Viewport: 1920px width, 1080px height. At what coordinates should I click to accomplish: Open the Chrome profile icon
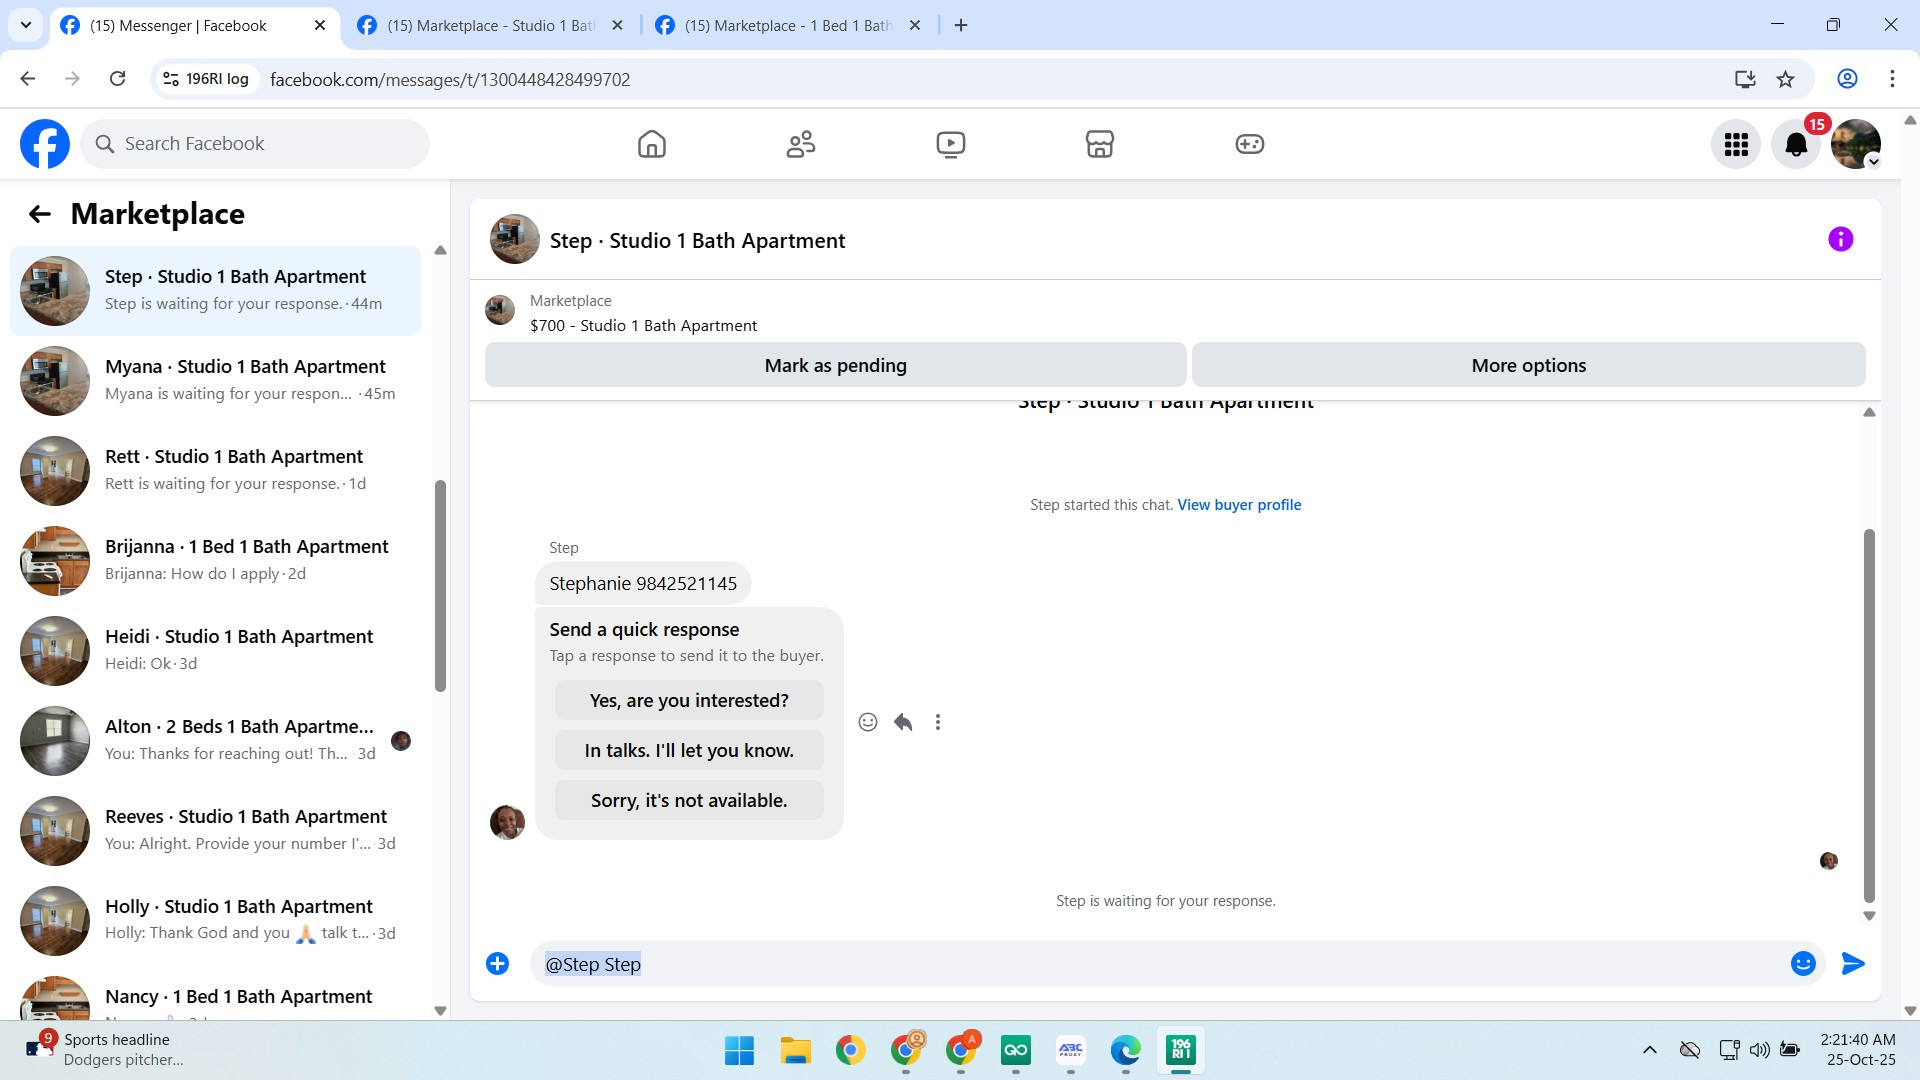click(1847, 79)
